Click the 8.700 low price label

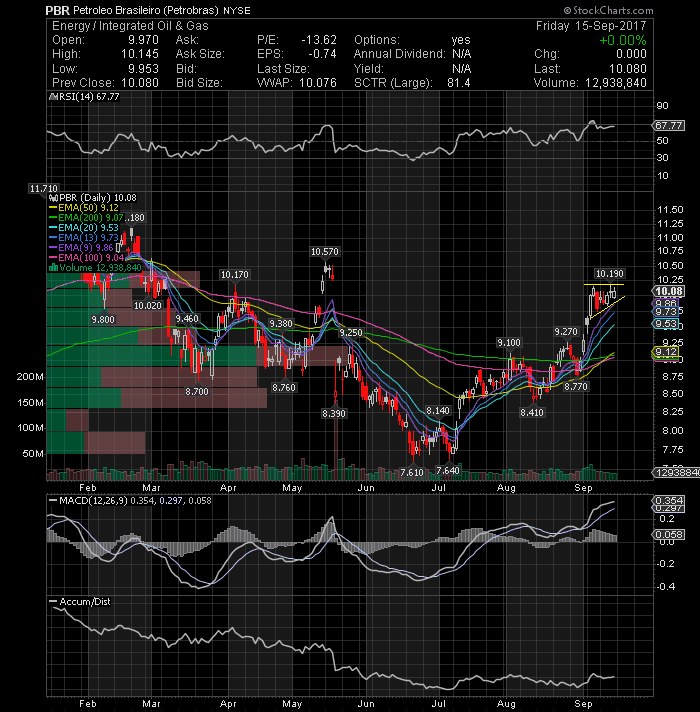coord(197,391)
